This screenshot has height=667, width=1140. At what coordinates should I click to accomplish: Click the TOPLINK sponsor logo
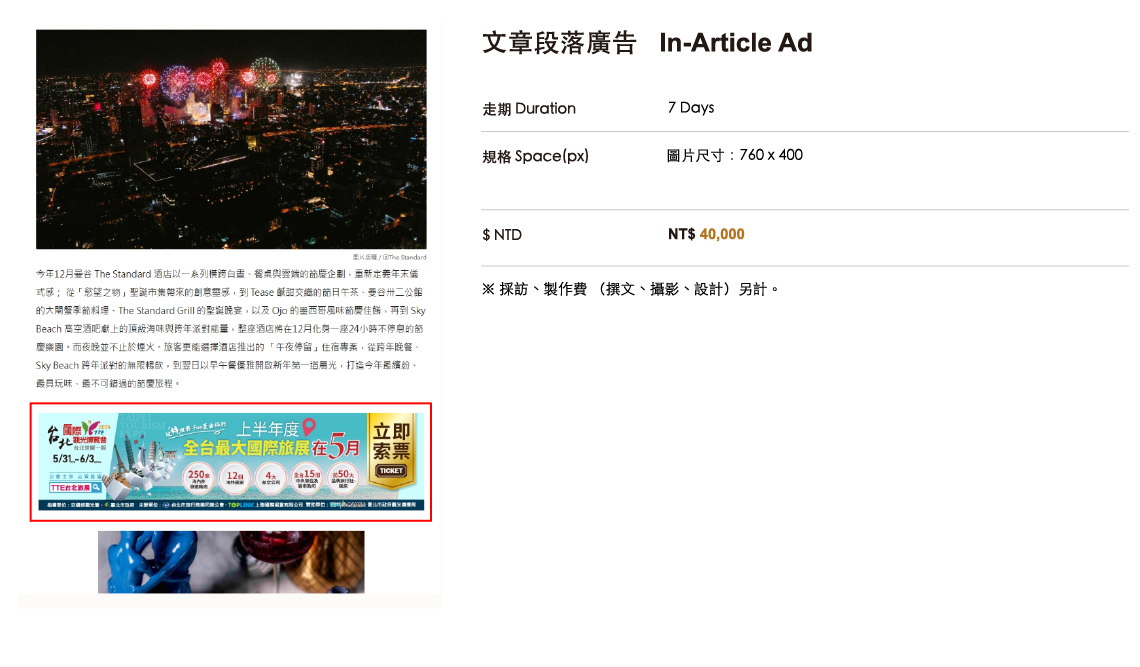242,506
